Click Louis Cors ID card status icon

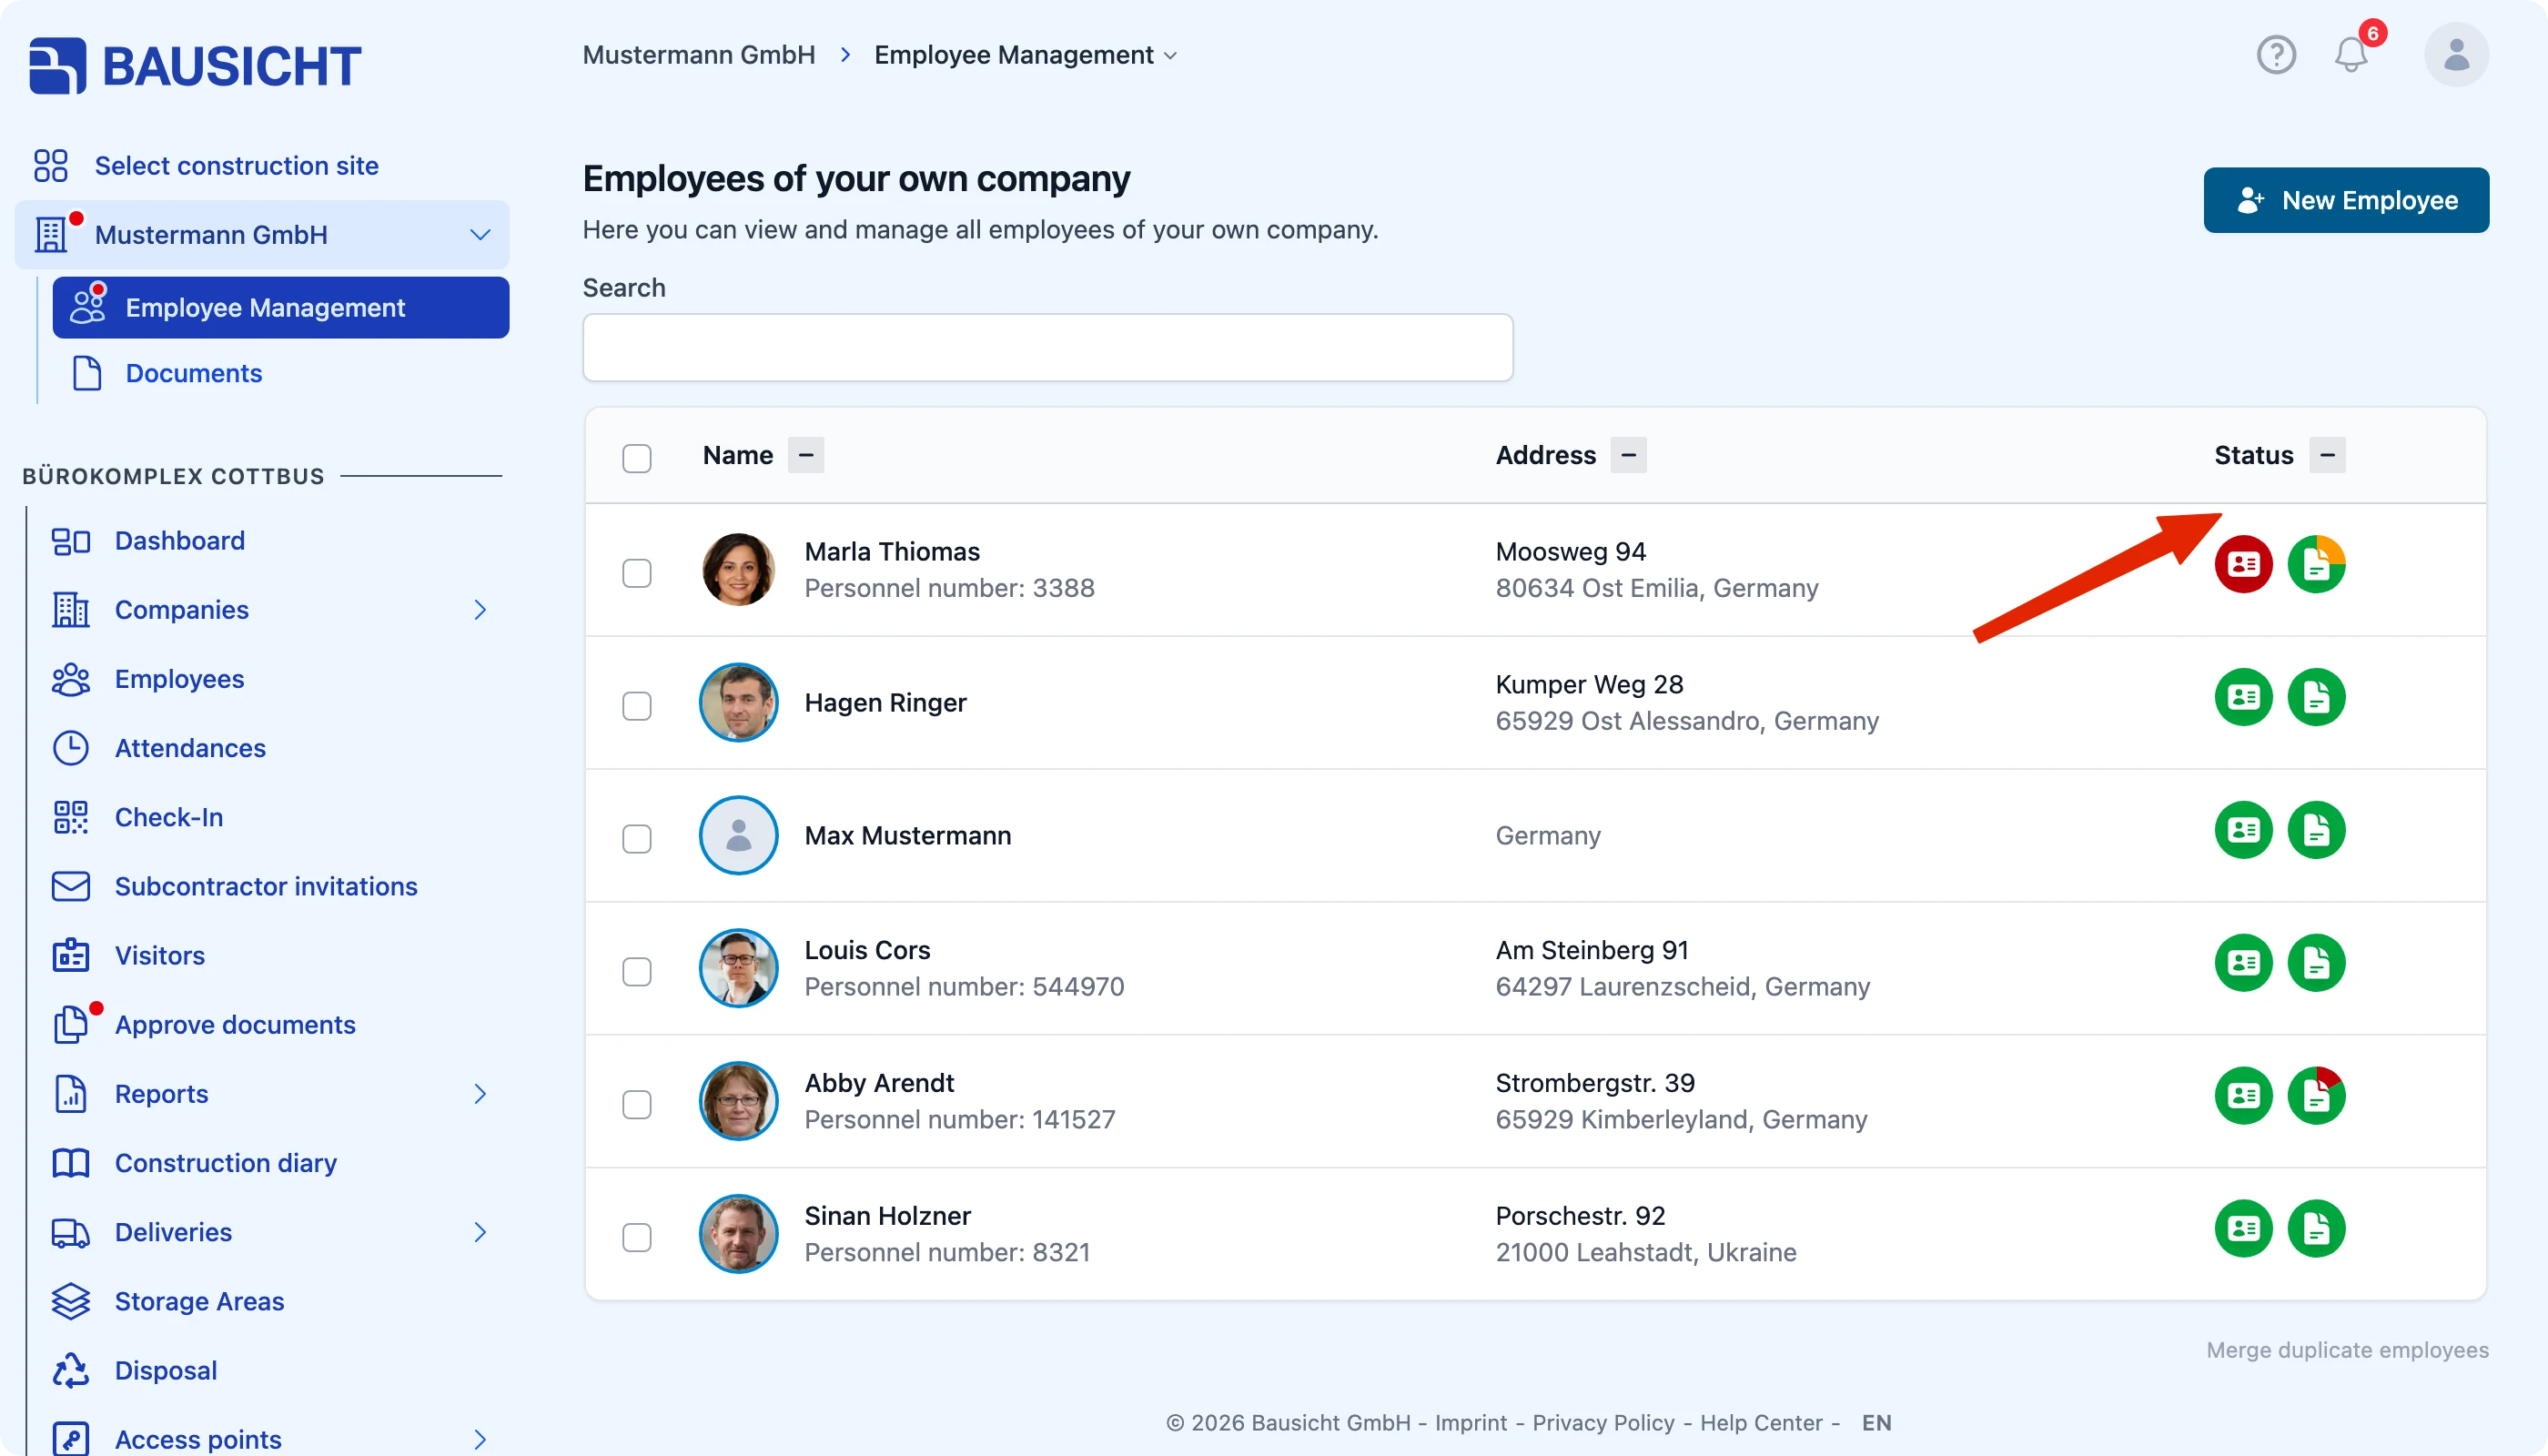pos(2243,963)
